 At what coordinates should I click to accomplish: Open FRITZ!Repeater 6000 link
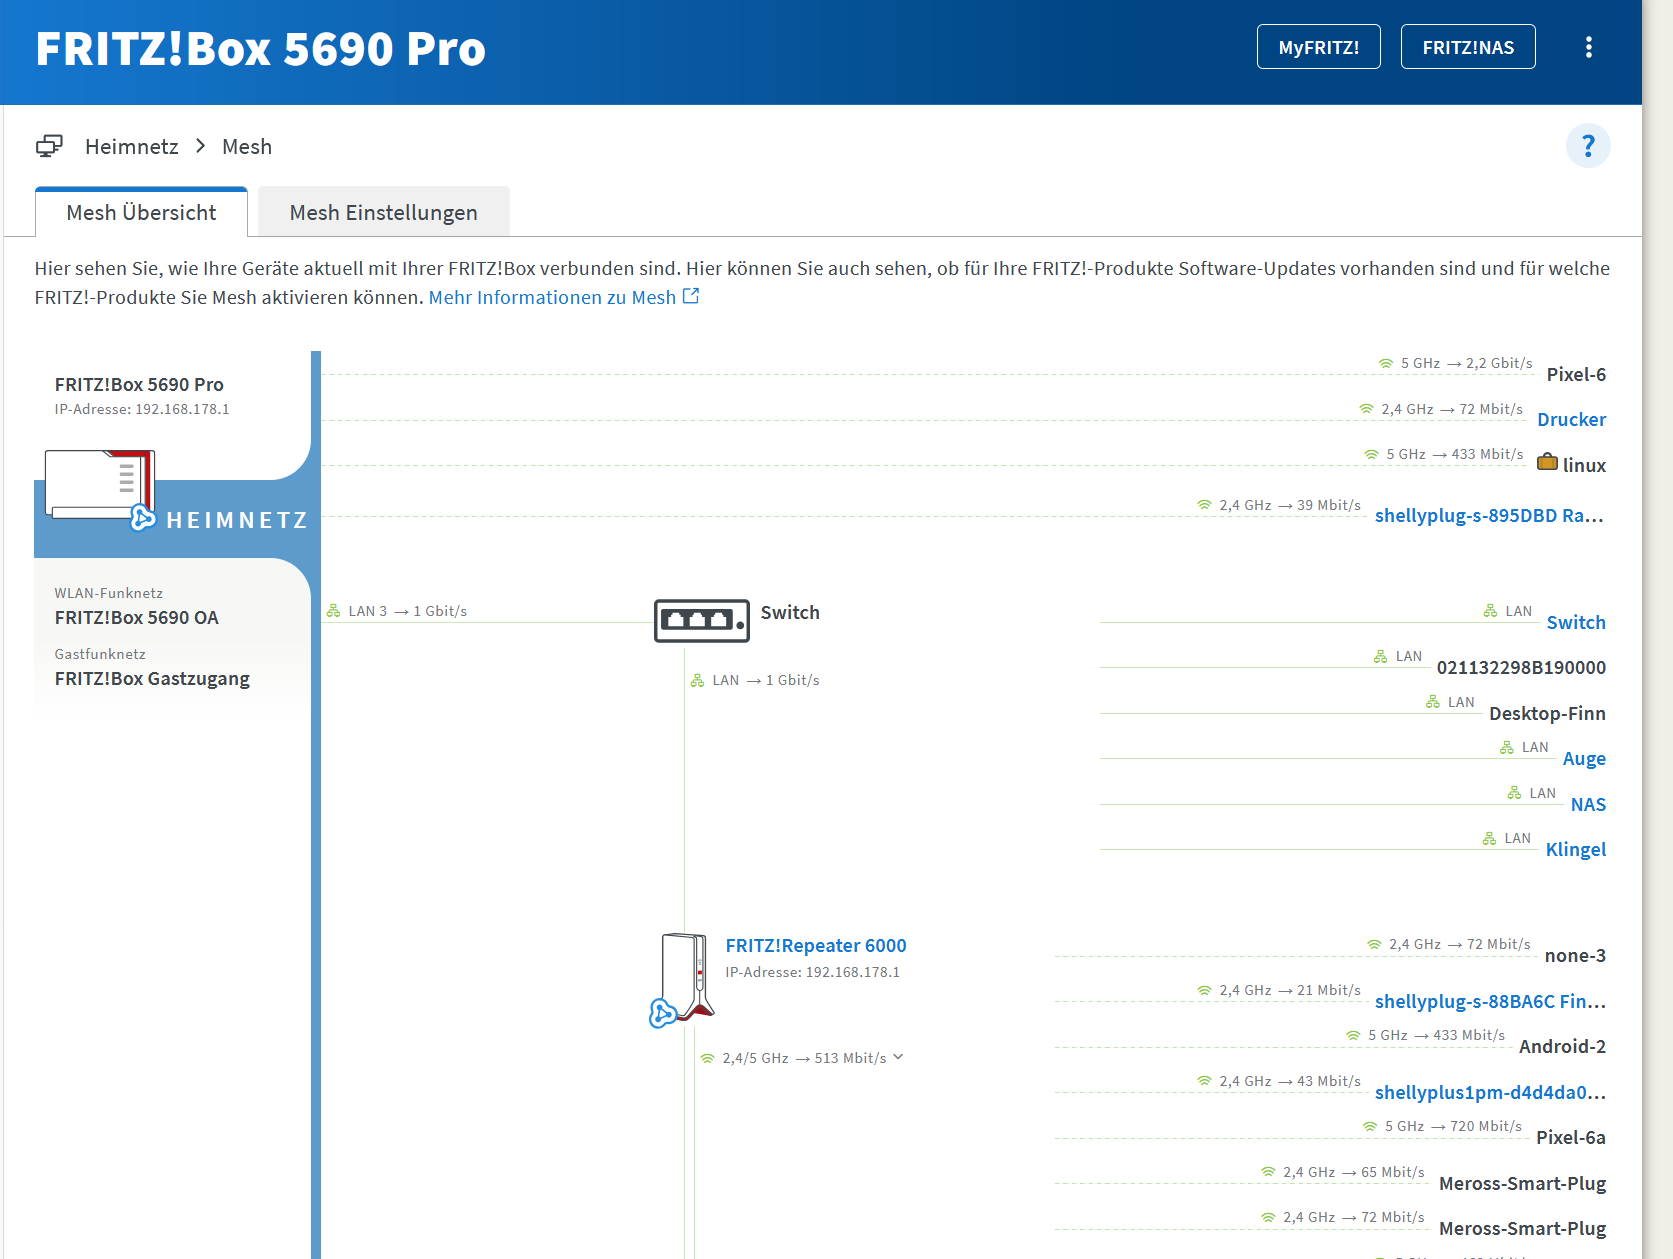click(x=816, y=945)
